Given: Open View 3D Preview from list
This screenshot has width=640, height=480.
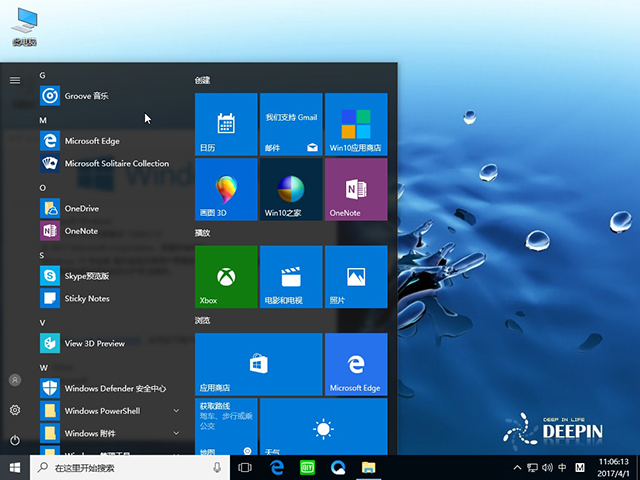Looking at the screenshot, I should pos(94,344).
